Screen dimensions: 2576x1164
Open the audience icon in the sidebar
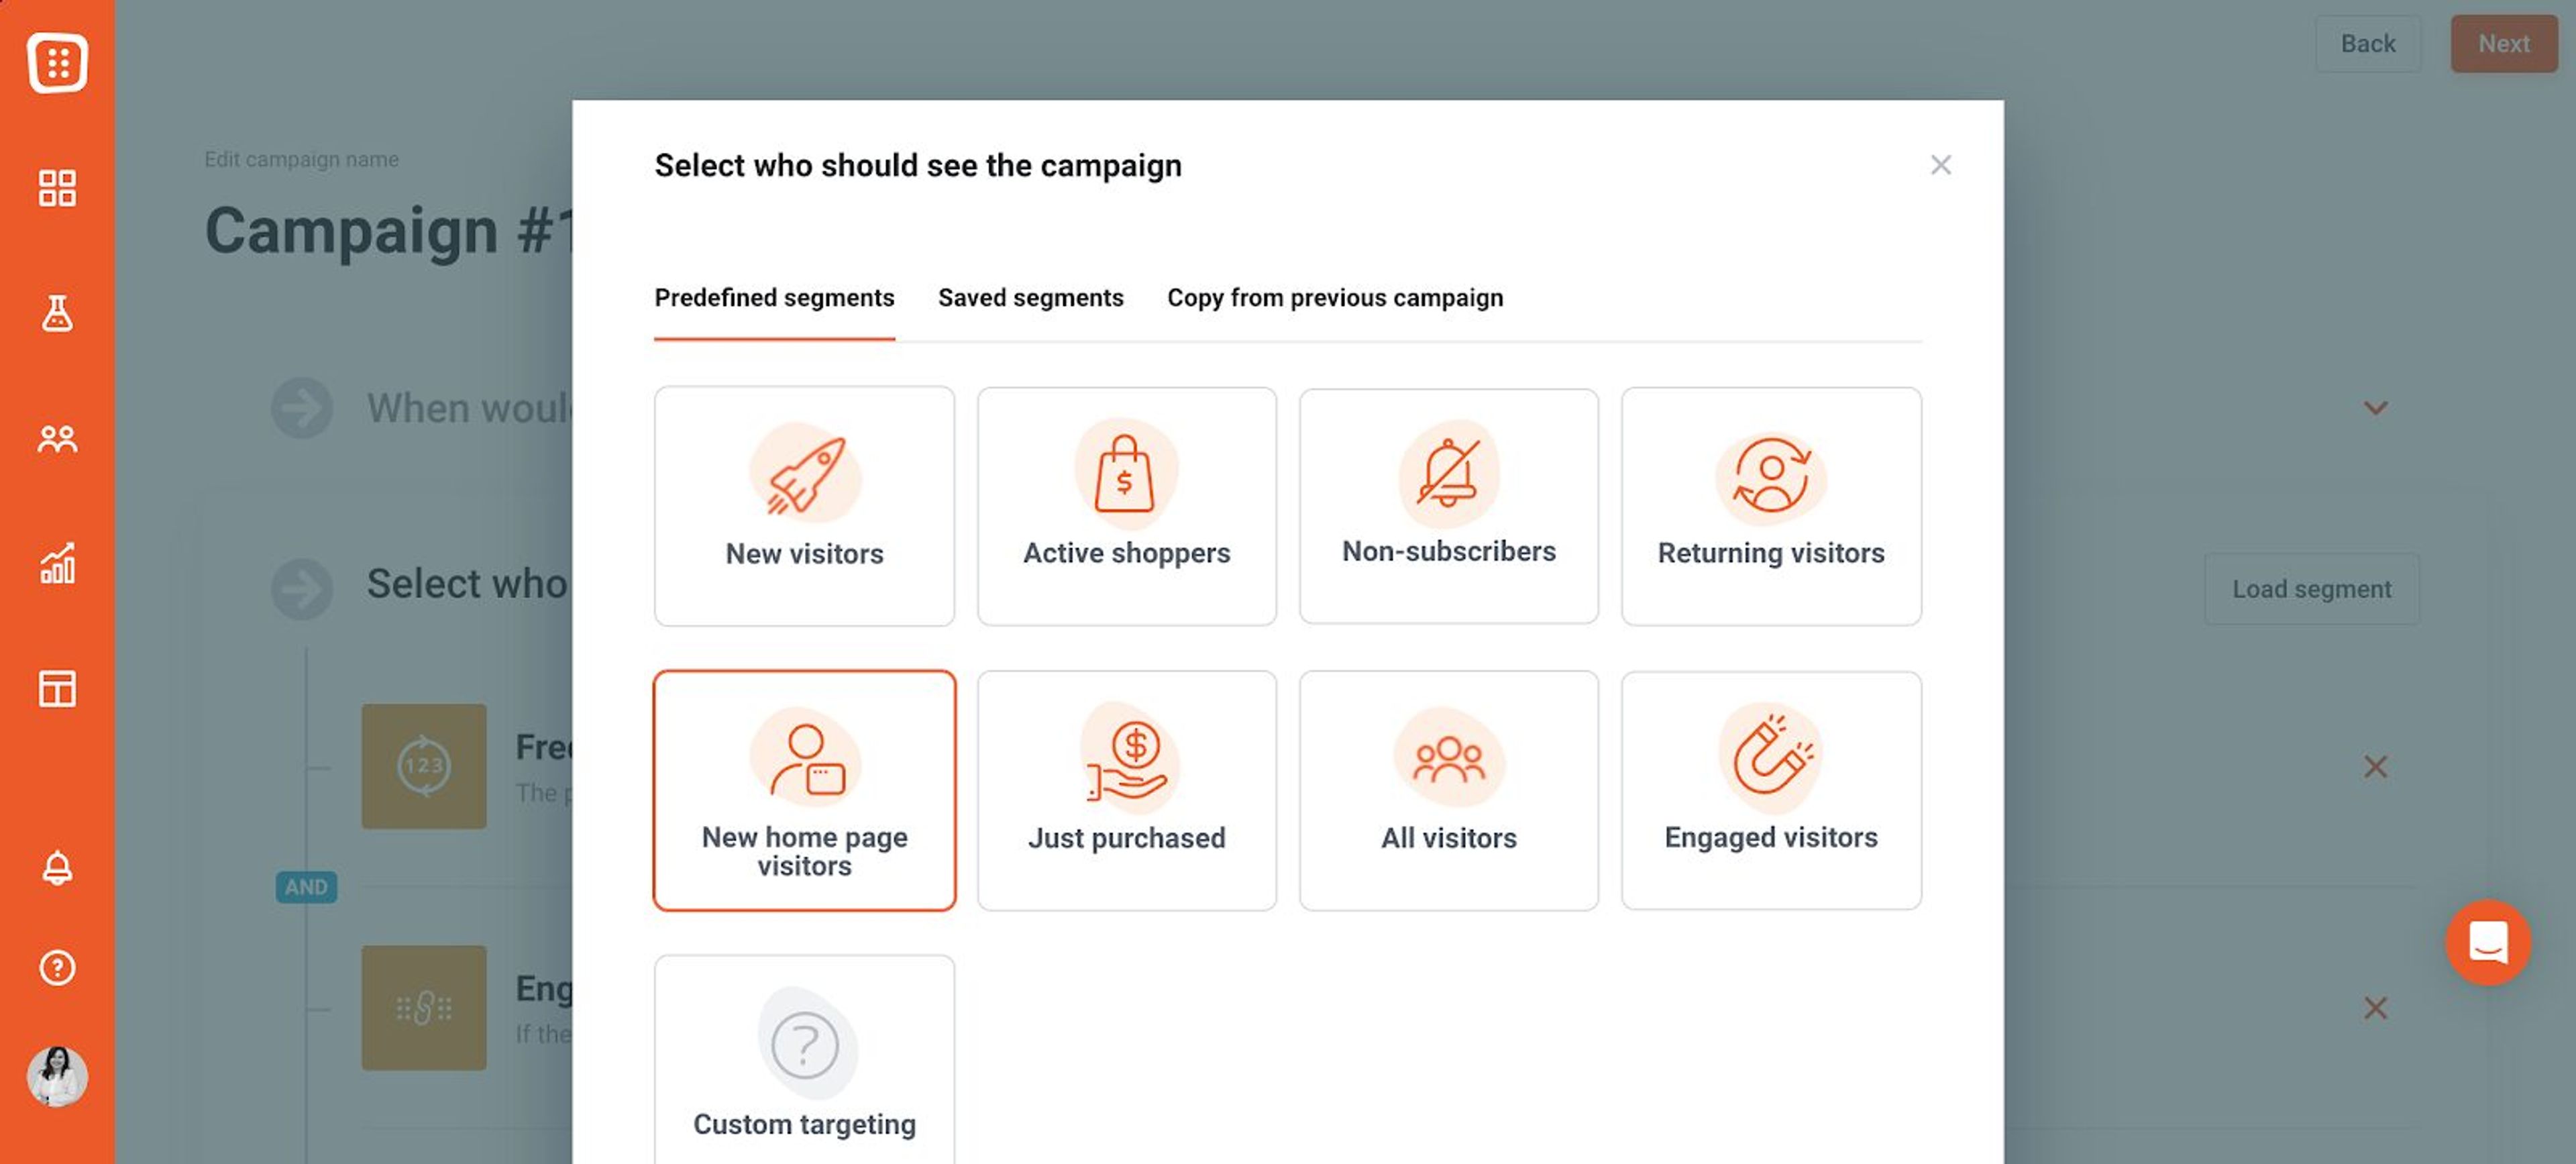57,438
